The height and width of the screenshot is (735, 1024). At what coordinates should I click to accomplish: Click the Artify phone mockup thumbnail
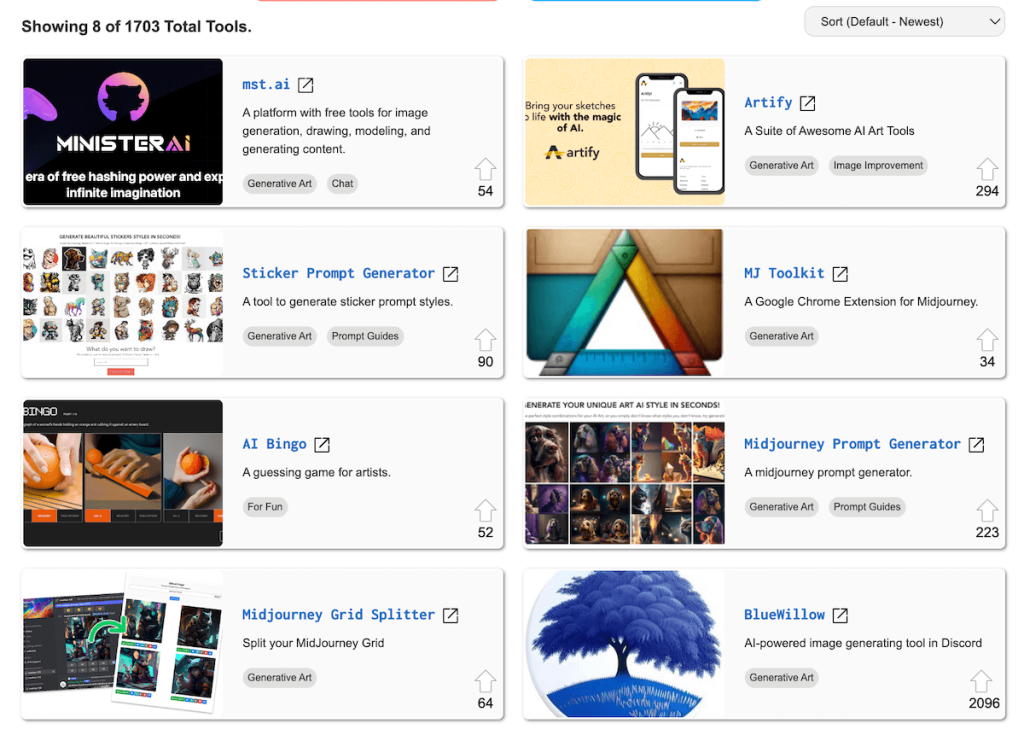624,131
